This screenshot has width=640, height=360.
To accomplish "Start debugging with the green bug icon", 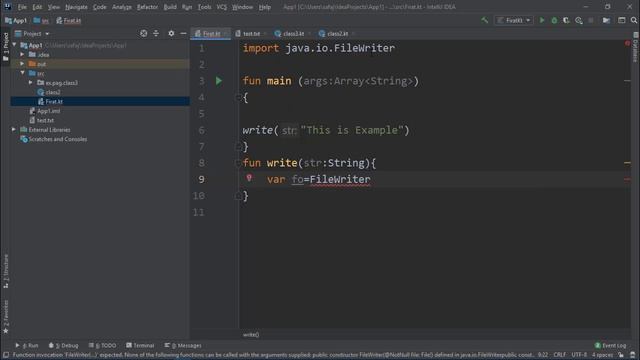I will 554,20.
